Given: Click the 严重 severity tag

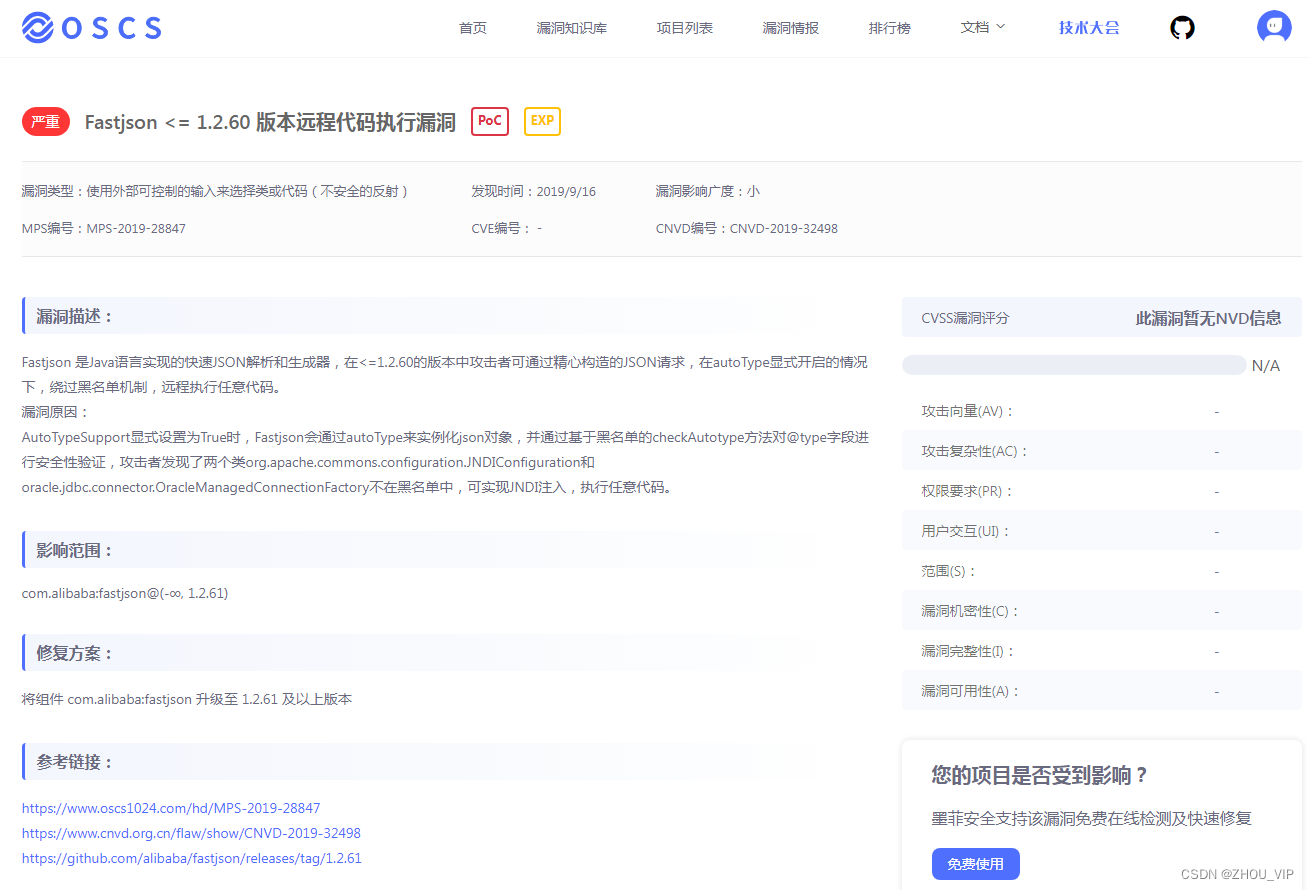Looking at the screenshot, I should (x=46, y=122).
